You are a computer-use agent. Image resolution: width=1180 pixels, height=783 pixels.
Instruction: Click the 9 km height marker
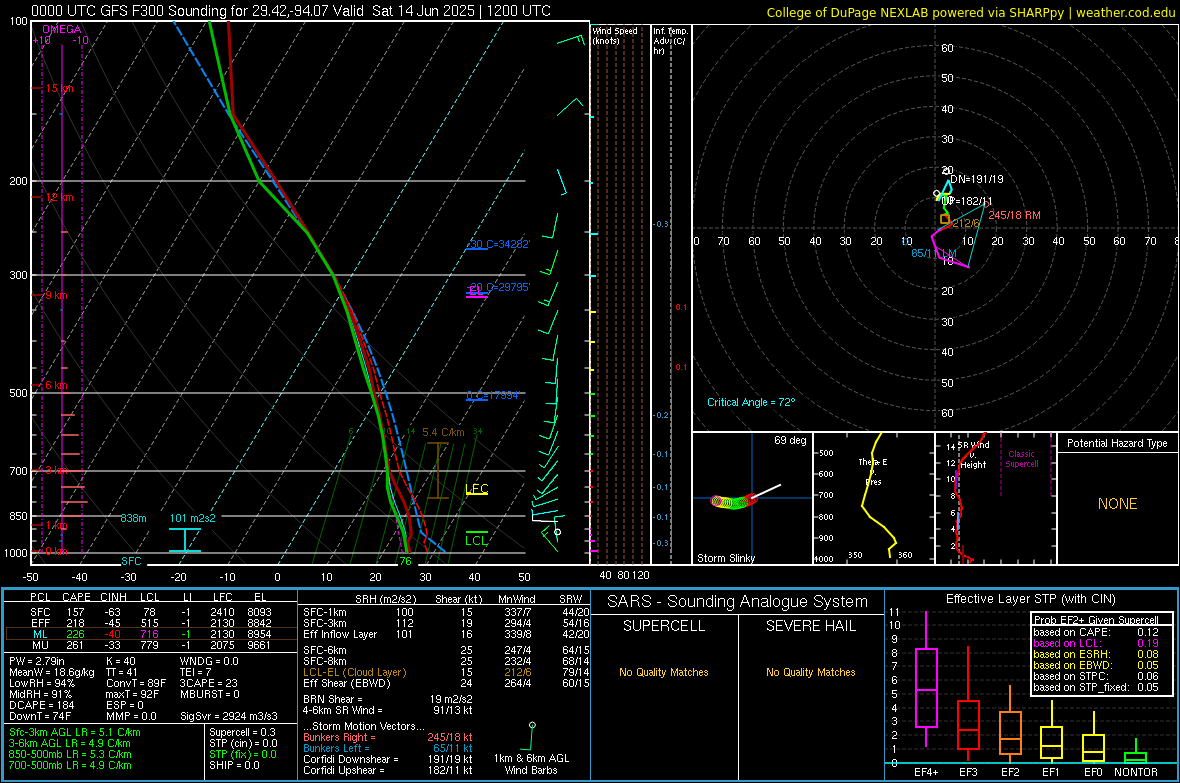56,295
